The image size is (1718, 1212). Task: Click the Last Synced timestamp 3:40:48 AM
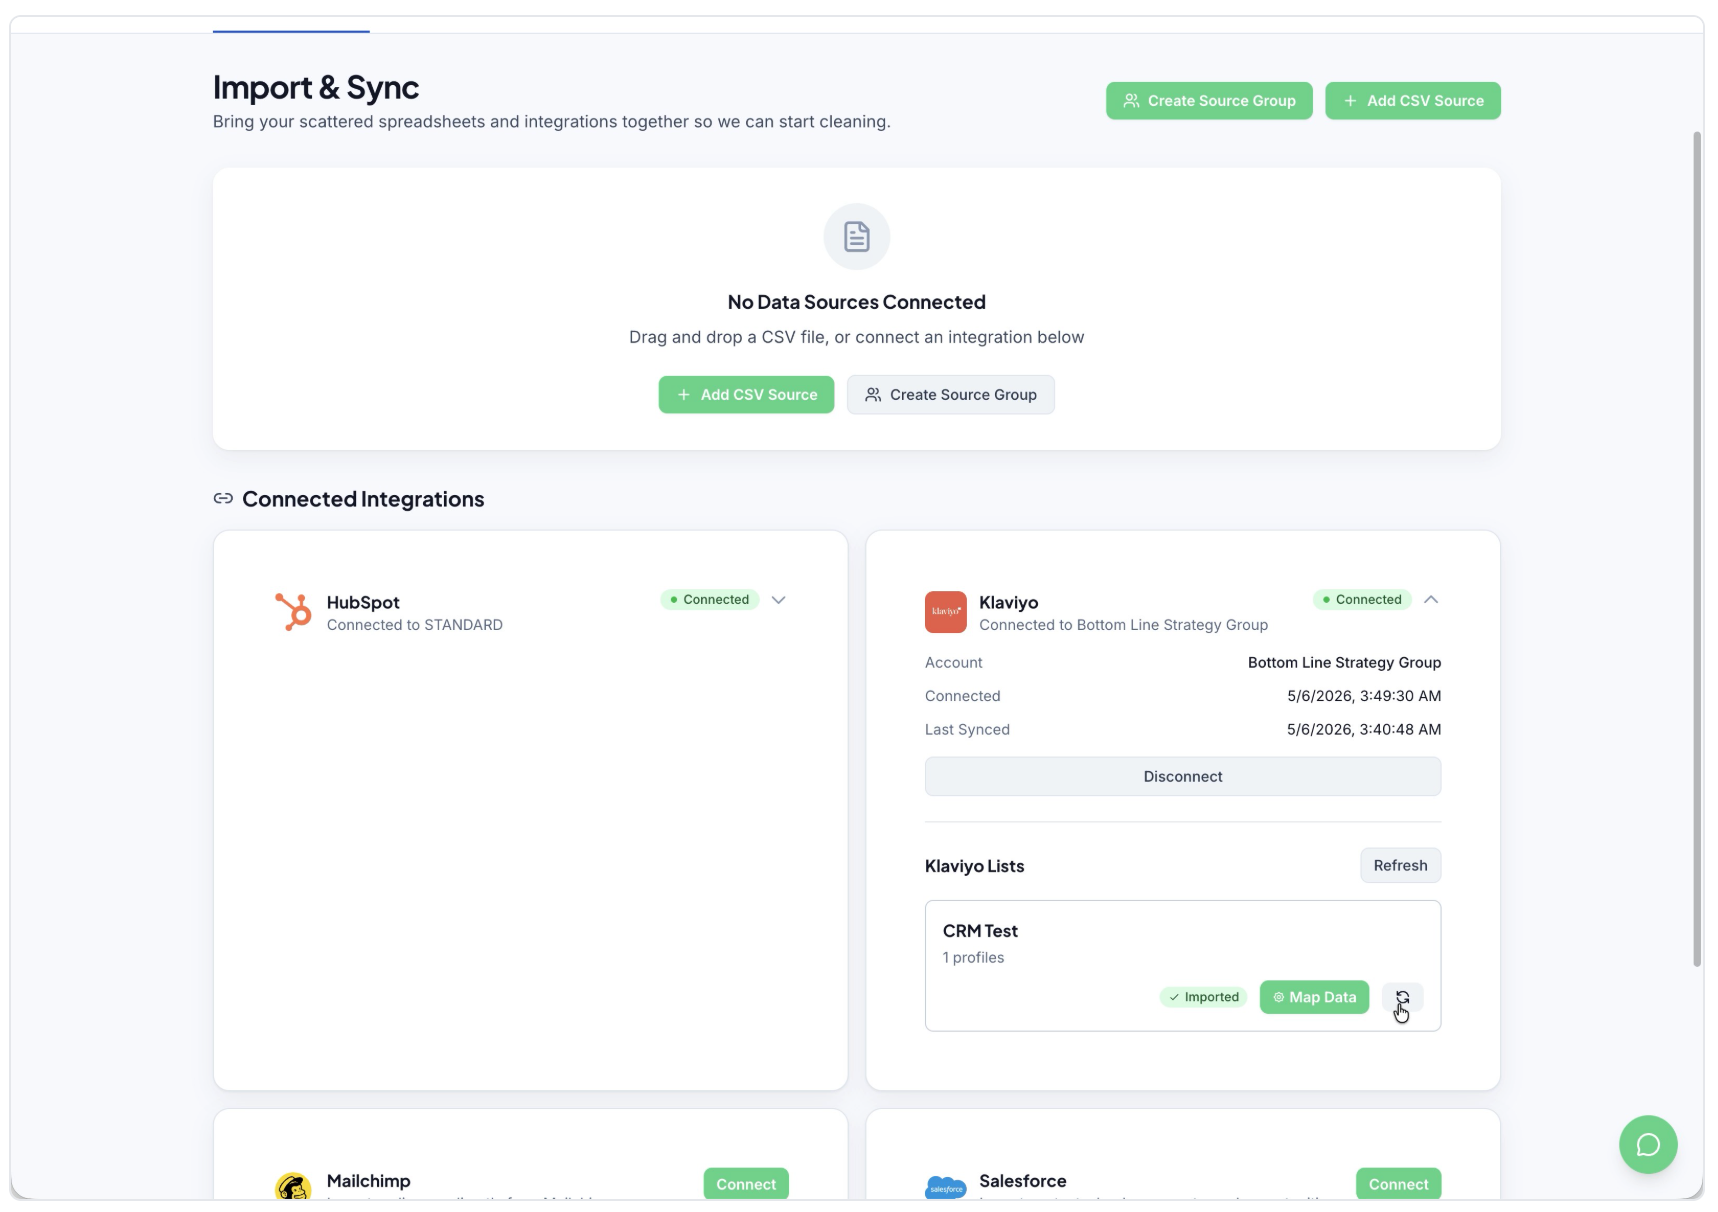1364,730
